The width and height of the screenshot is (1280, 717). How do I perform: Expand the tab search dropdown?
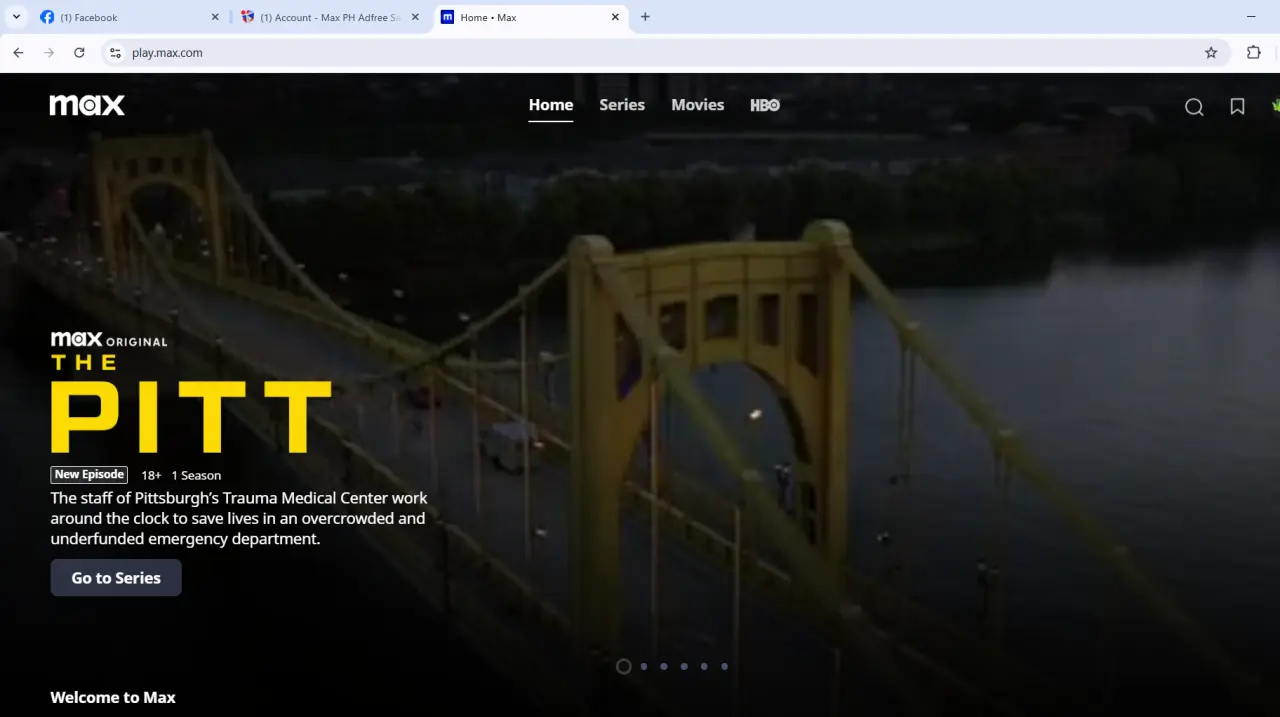[x=16, y=17]
